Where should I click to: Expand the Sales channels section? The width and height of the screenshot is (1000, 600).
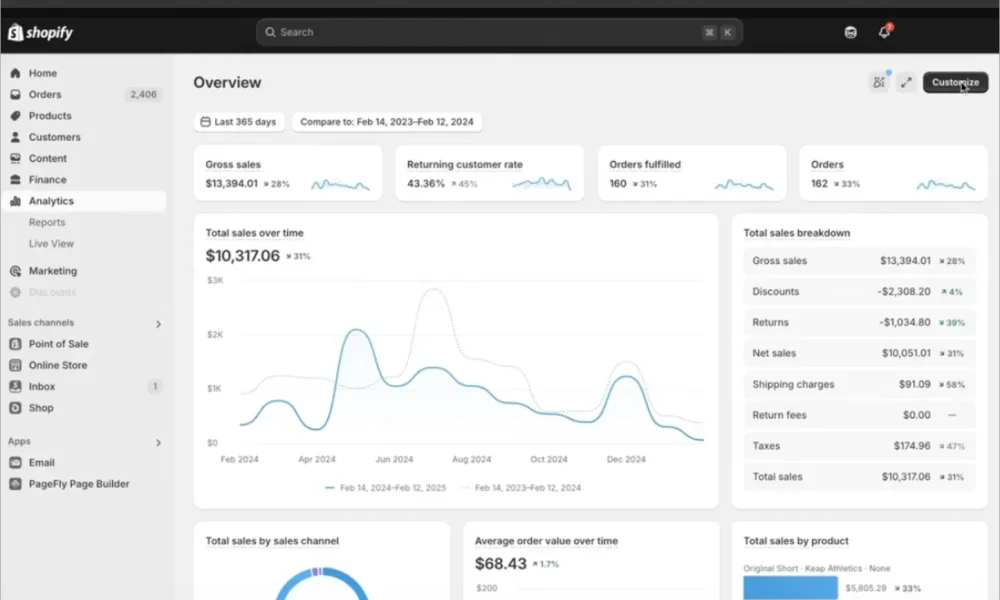(x=158, y=323)
